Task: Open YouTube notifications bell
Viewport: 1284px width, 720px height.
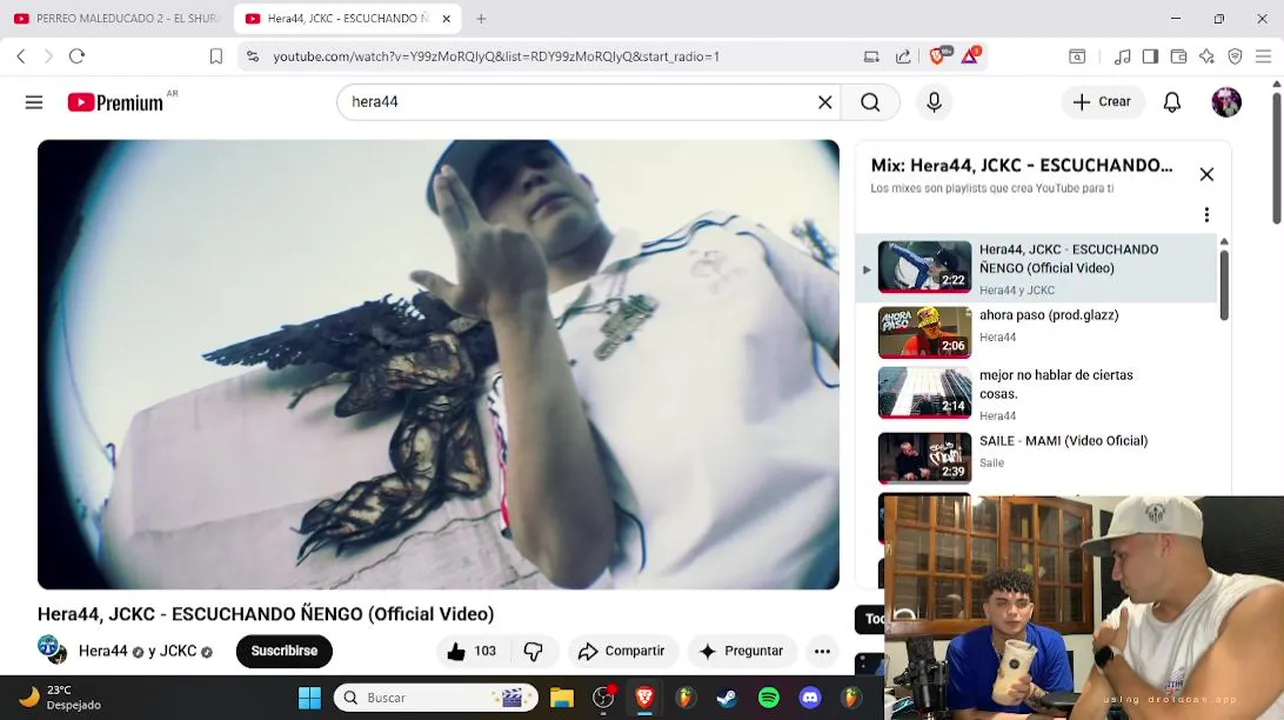Action: click(1172, 102)
